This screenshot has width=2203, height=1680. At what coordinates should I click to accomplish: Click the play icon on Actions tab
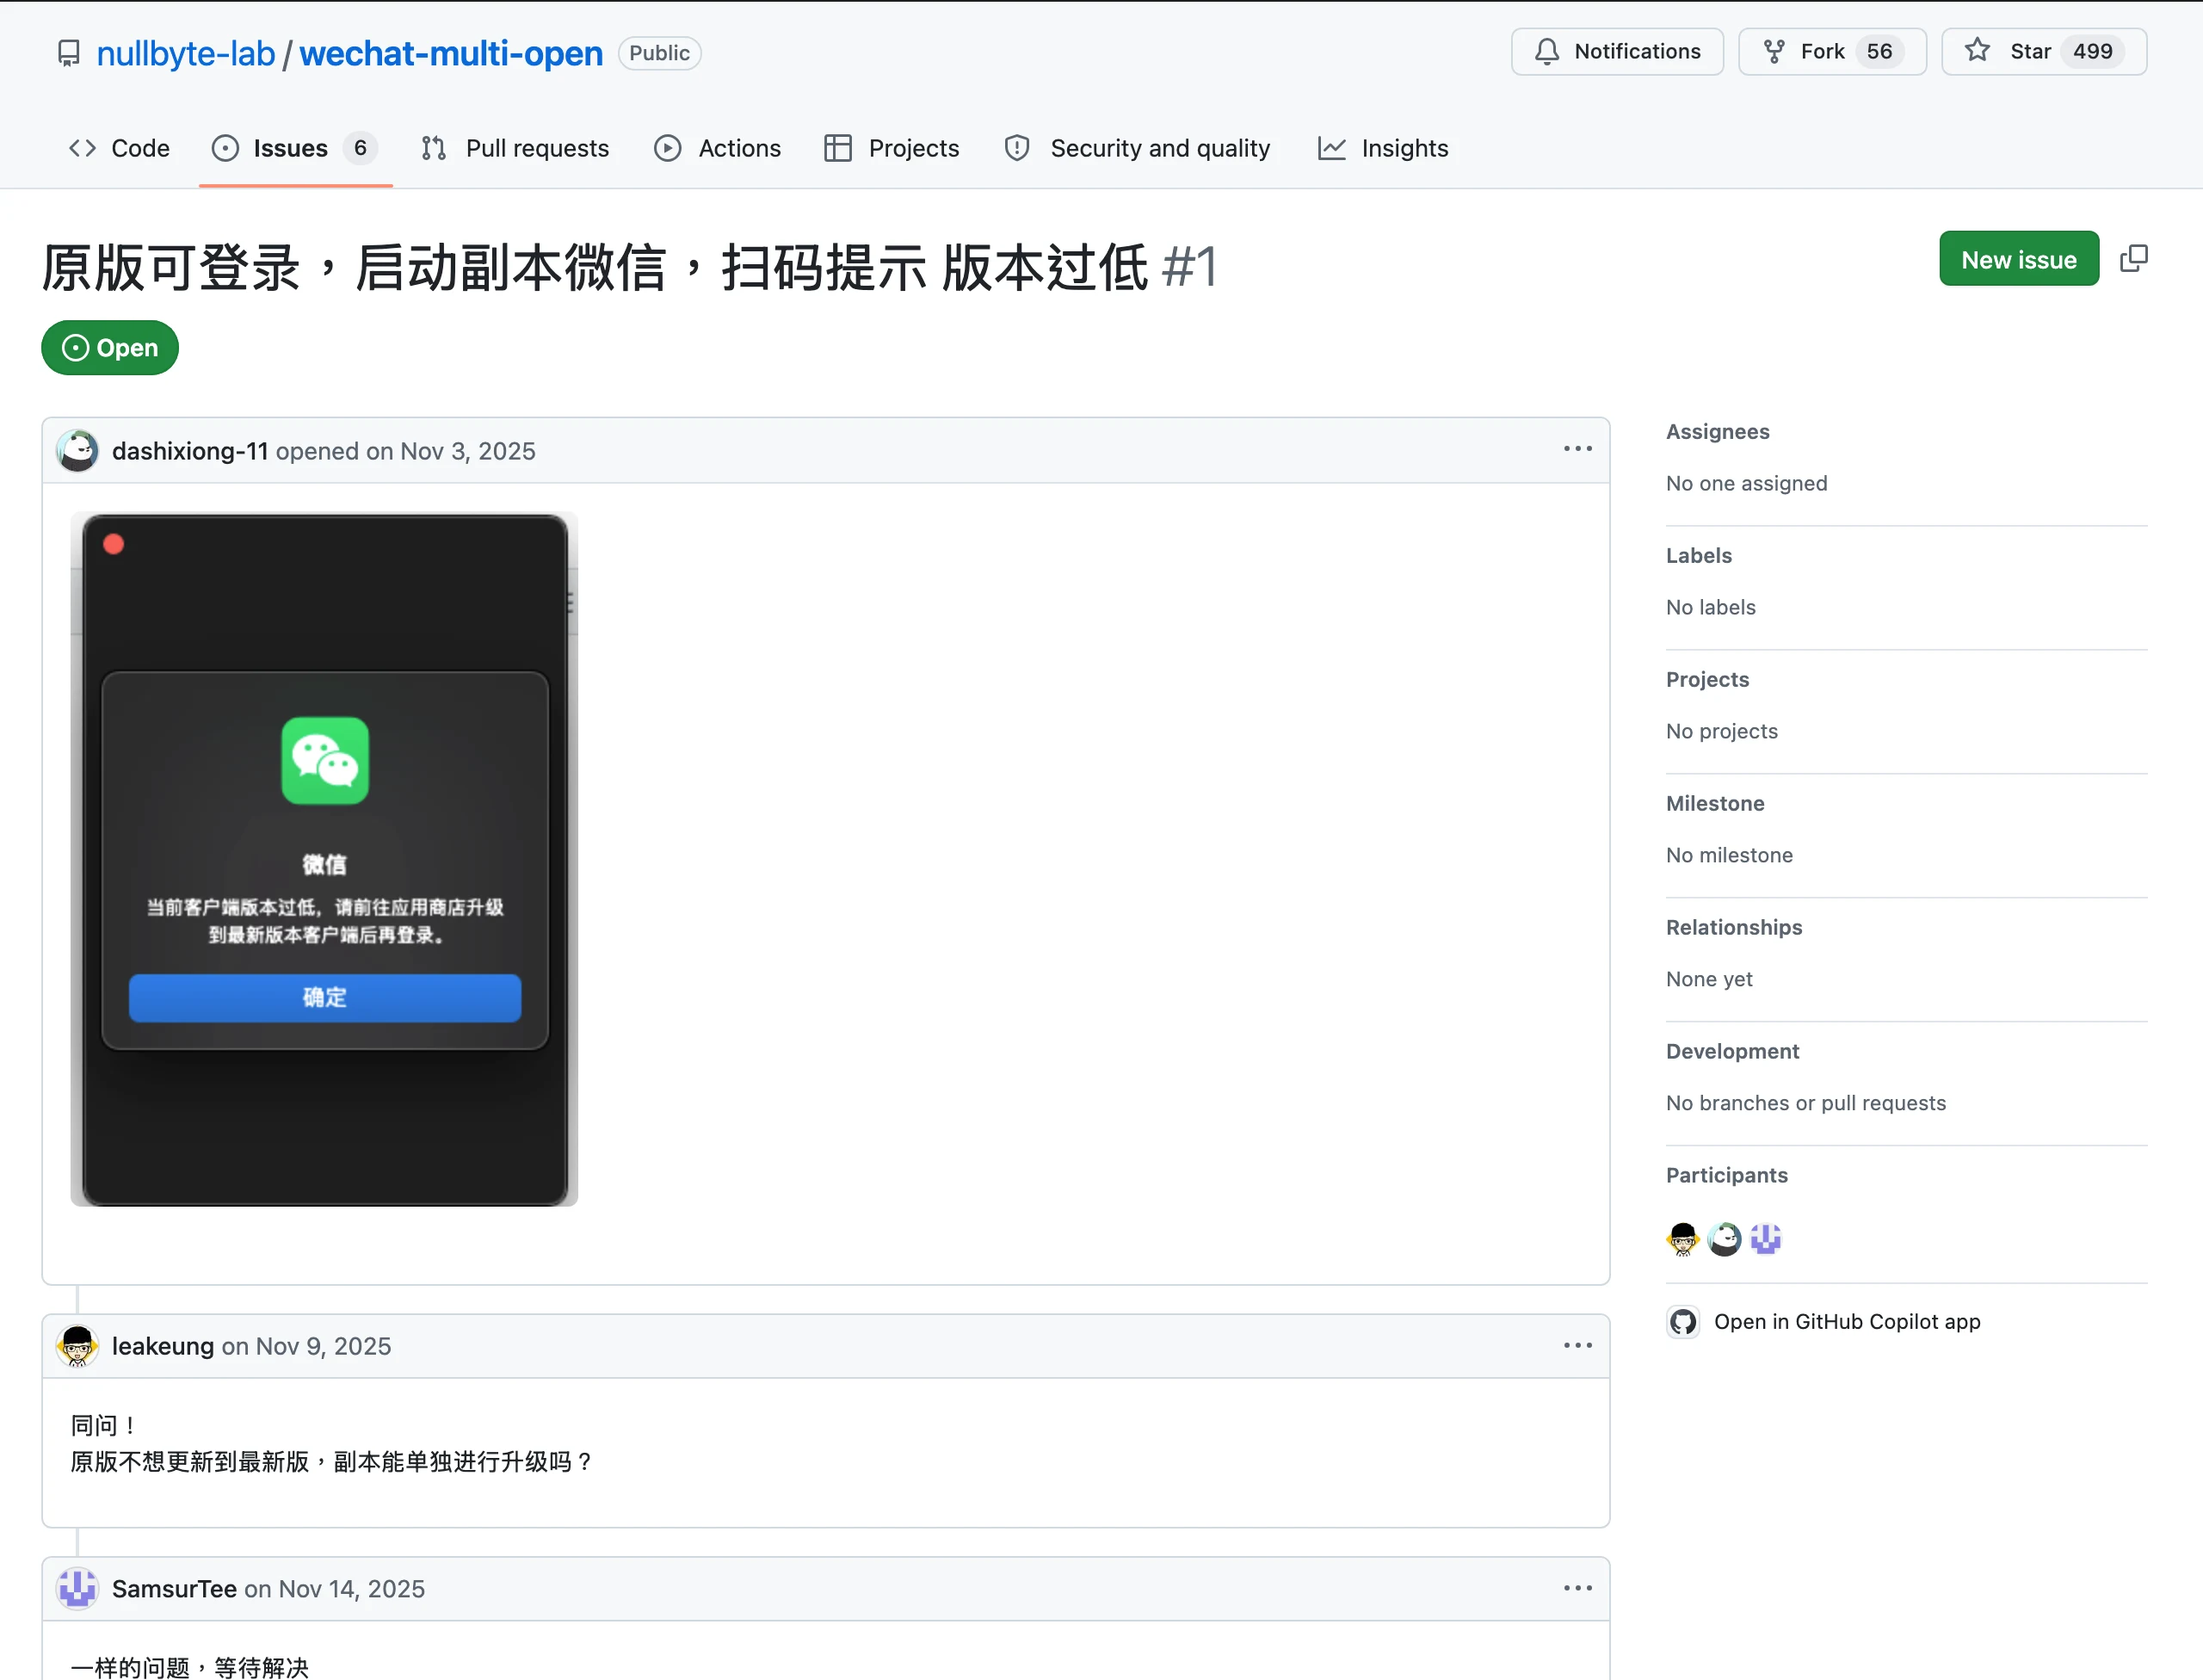[x=667, y=148]
